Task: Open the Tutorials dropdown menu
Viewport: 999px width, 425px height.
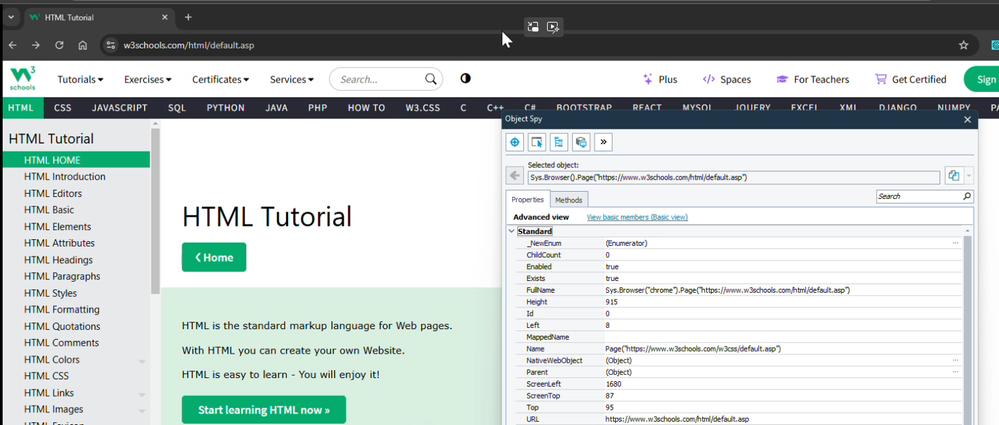Action: click(80, 79)
